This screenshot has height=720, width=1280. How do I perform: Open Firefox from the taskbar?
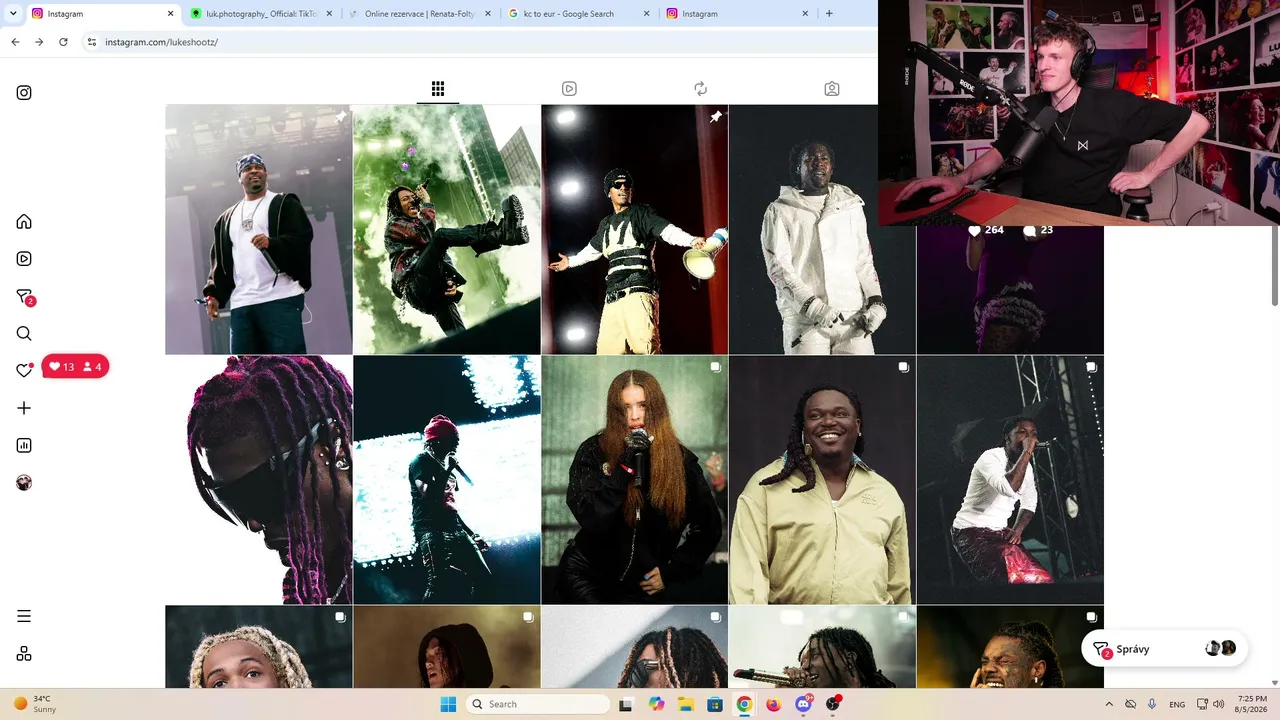pos(774,704)
